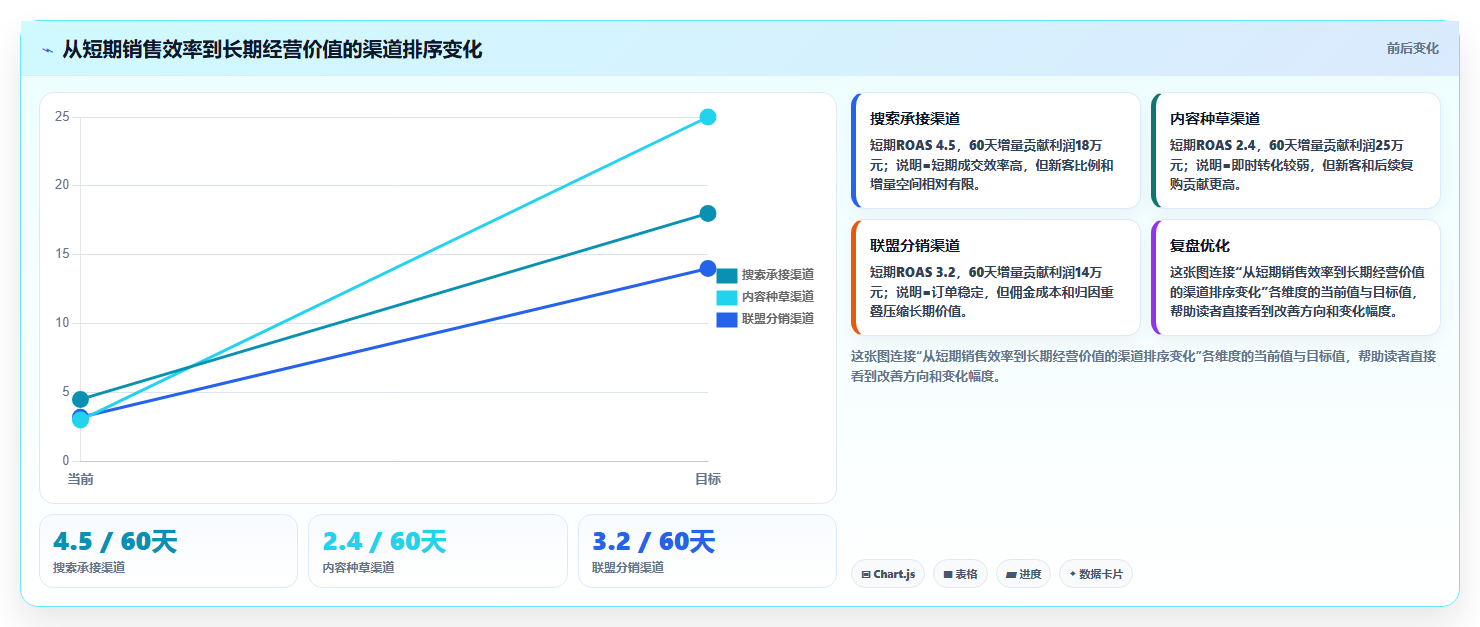This screenshot has width=1480, height=627.
Task: Click 内容种草渠道 caption under 2.4 / 60天
Action: (358, 568)
